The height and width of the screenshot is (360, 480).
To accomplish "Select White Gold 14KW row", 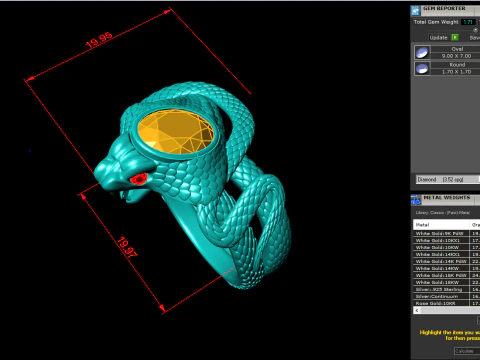I will 441,268.
